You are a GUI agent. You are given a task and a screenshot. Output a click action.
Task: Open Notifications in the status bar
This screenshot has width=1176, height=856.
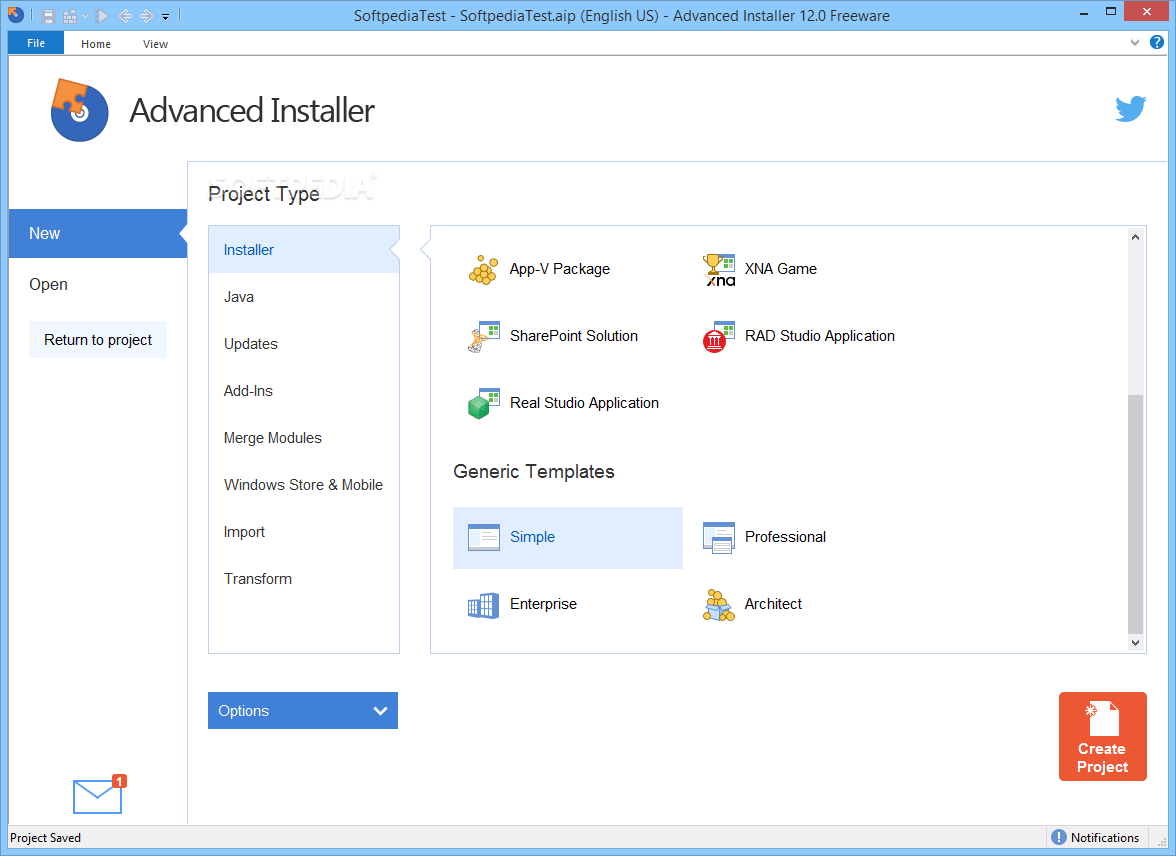1095,837
